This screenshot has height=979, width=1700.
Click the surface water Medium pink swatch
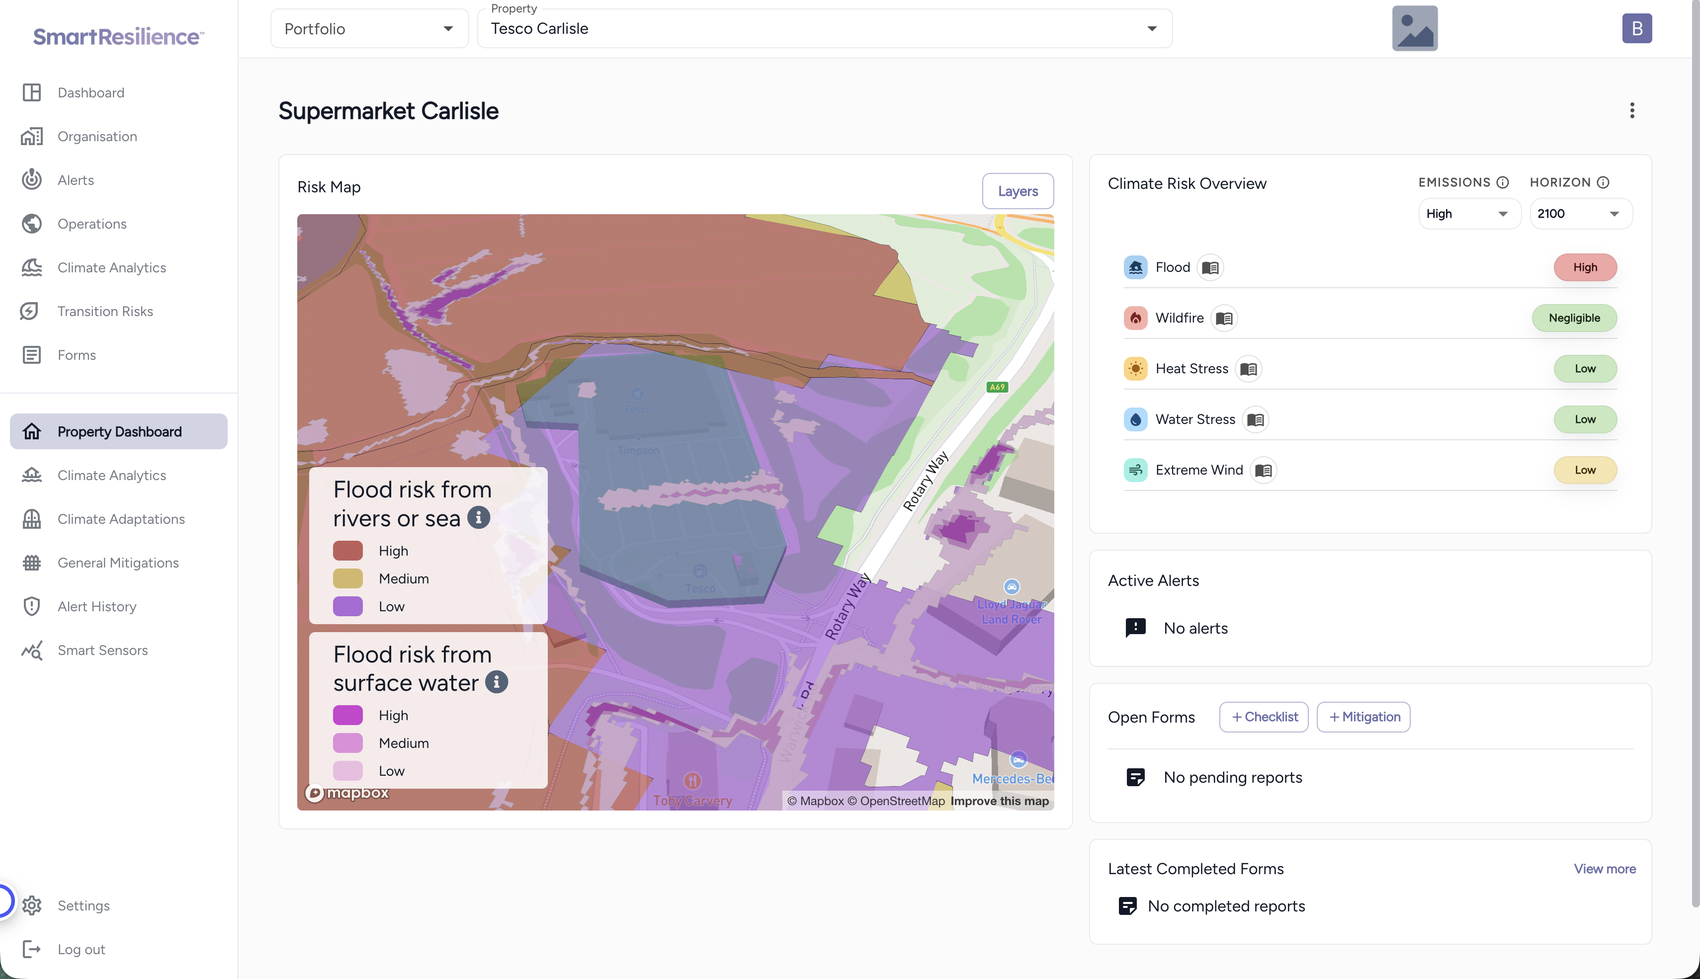pyautogui.click(x=348, y=743)
